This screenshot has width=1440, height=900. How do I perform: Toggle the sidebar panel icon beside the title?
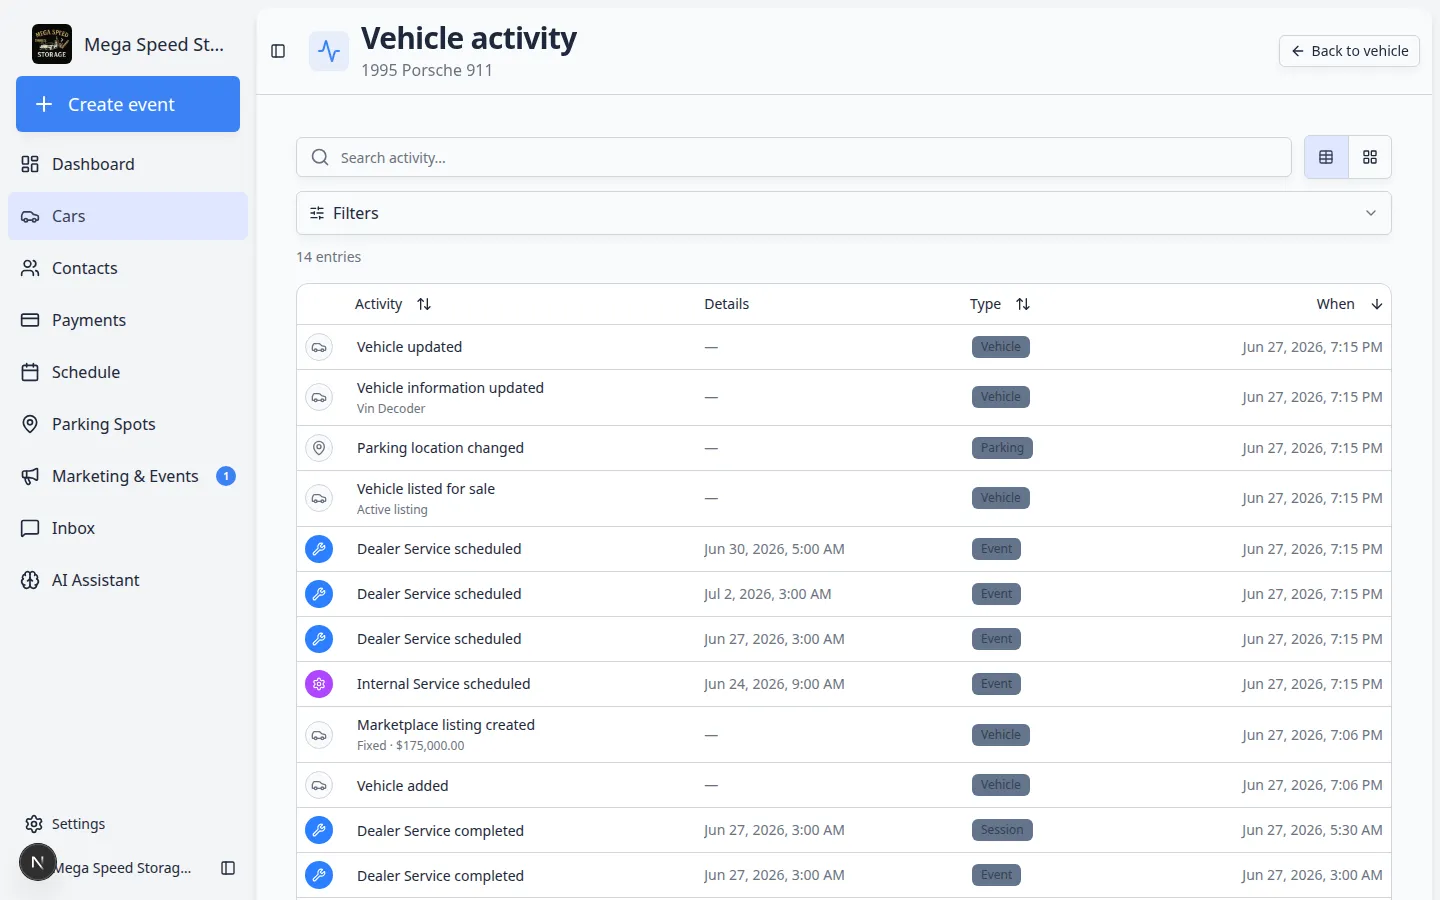point(278,51)
